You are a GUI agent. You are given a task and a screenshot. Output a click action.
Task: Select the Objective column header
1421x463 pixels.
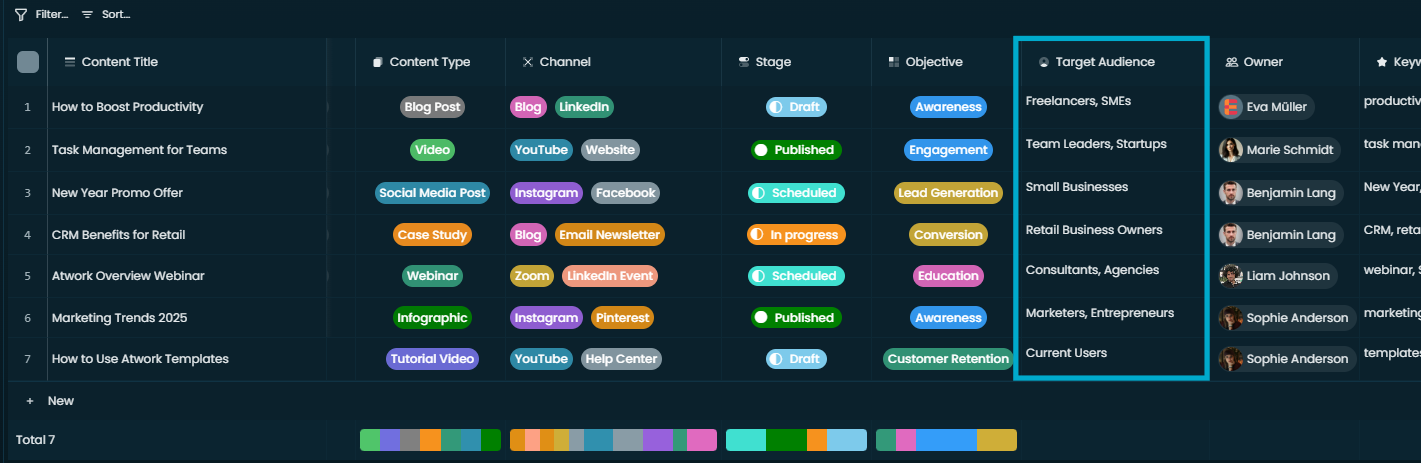click(x=946, y=62)
